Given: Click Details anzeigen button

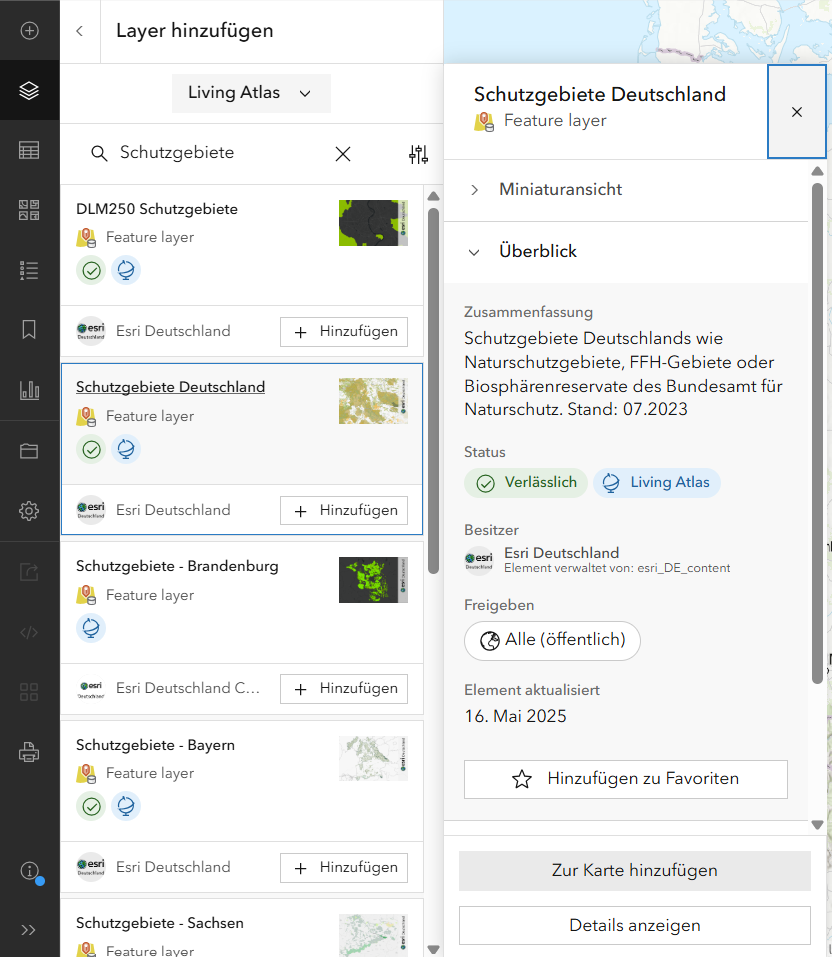Looking at the screenshot, I should [x=635, y=926].
